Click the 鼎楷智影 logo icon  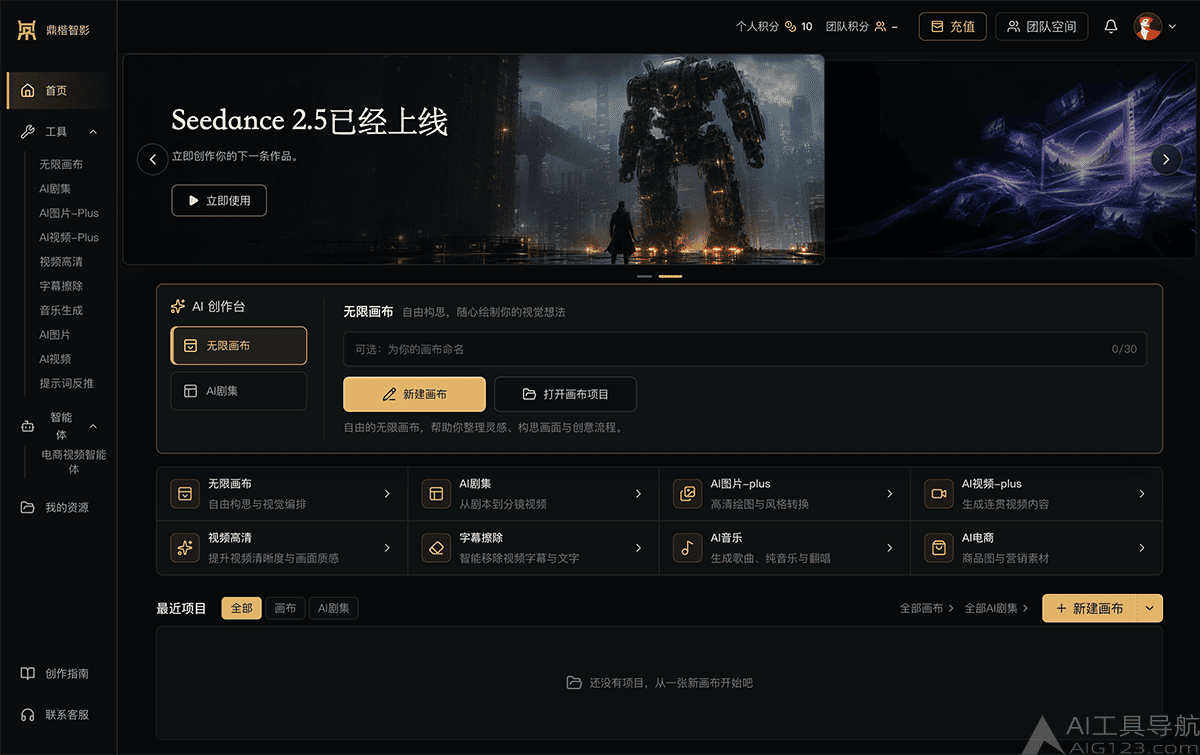coord(26,30)
